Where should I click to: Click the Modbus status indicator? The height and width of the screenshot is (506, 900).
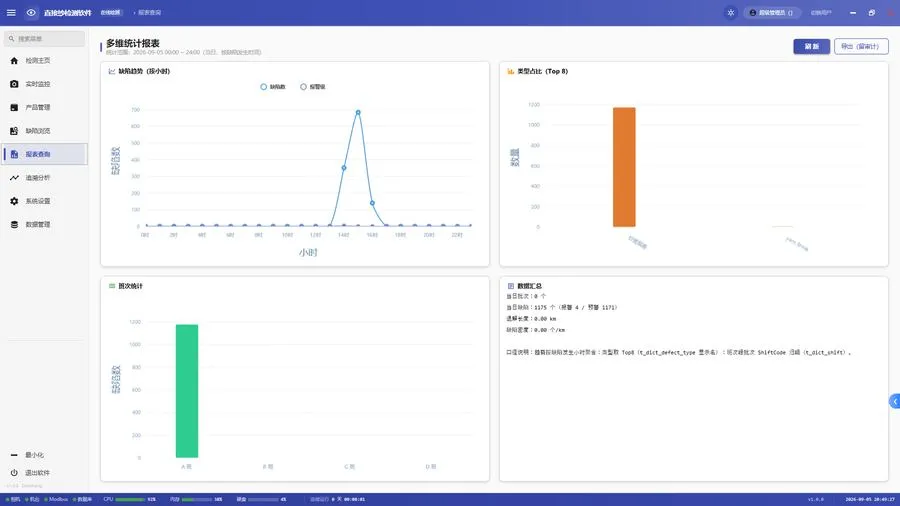tap(56, 500)
